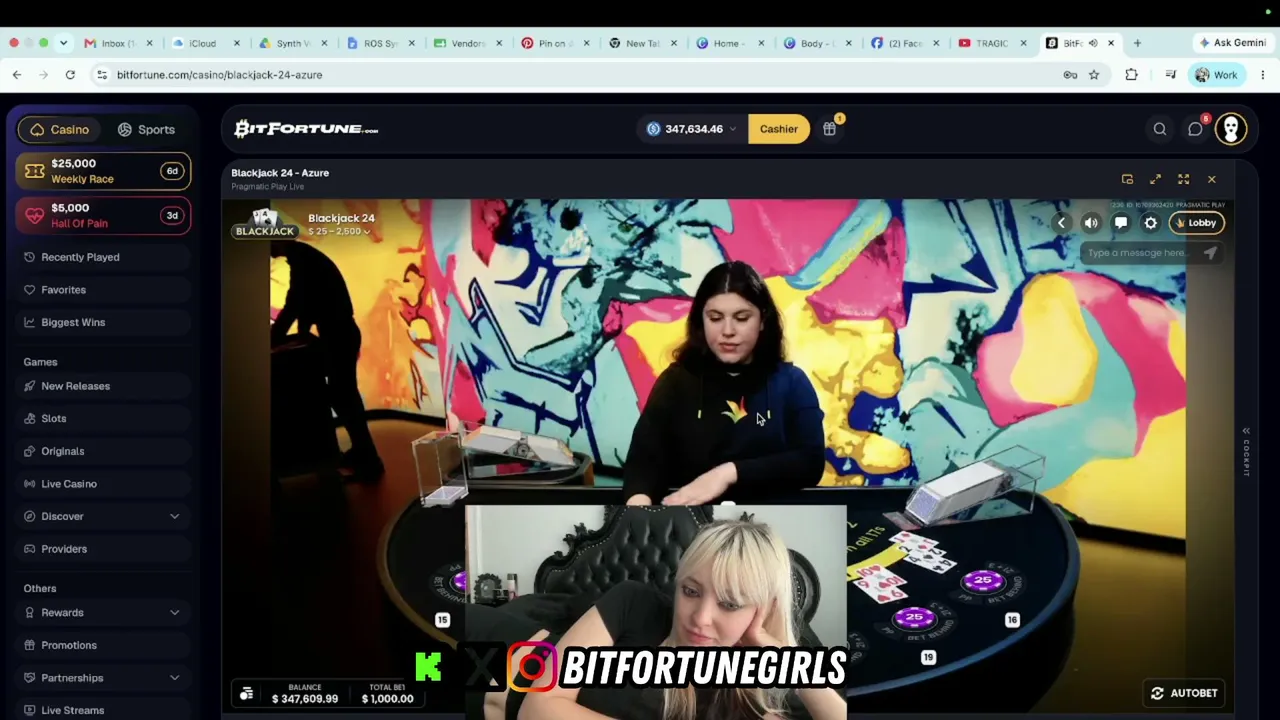Open the Cashier button
This screenshot has width=1280, height=720.
[779, 129]
